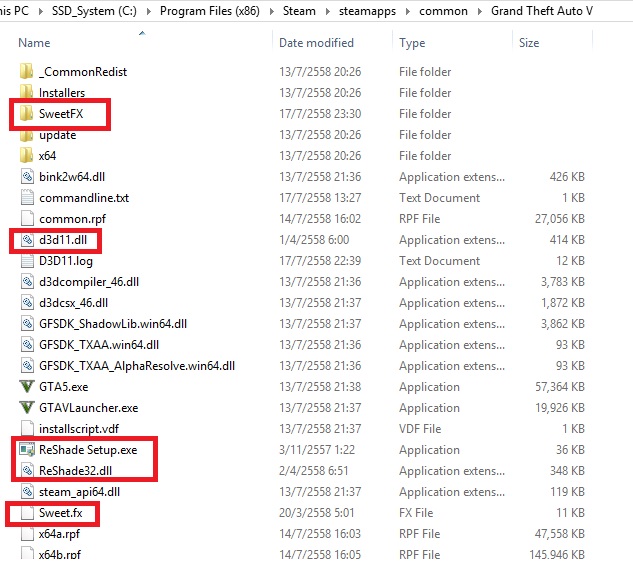
Task: Click type label VDF File
Action: point(420,429)
